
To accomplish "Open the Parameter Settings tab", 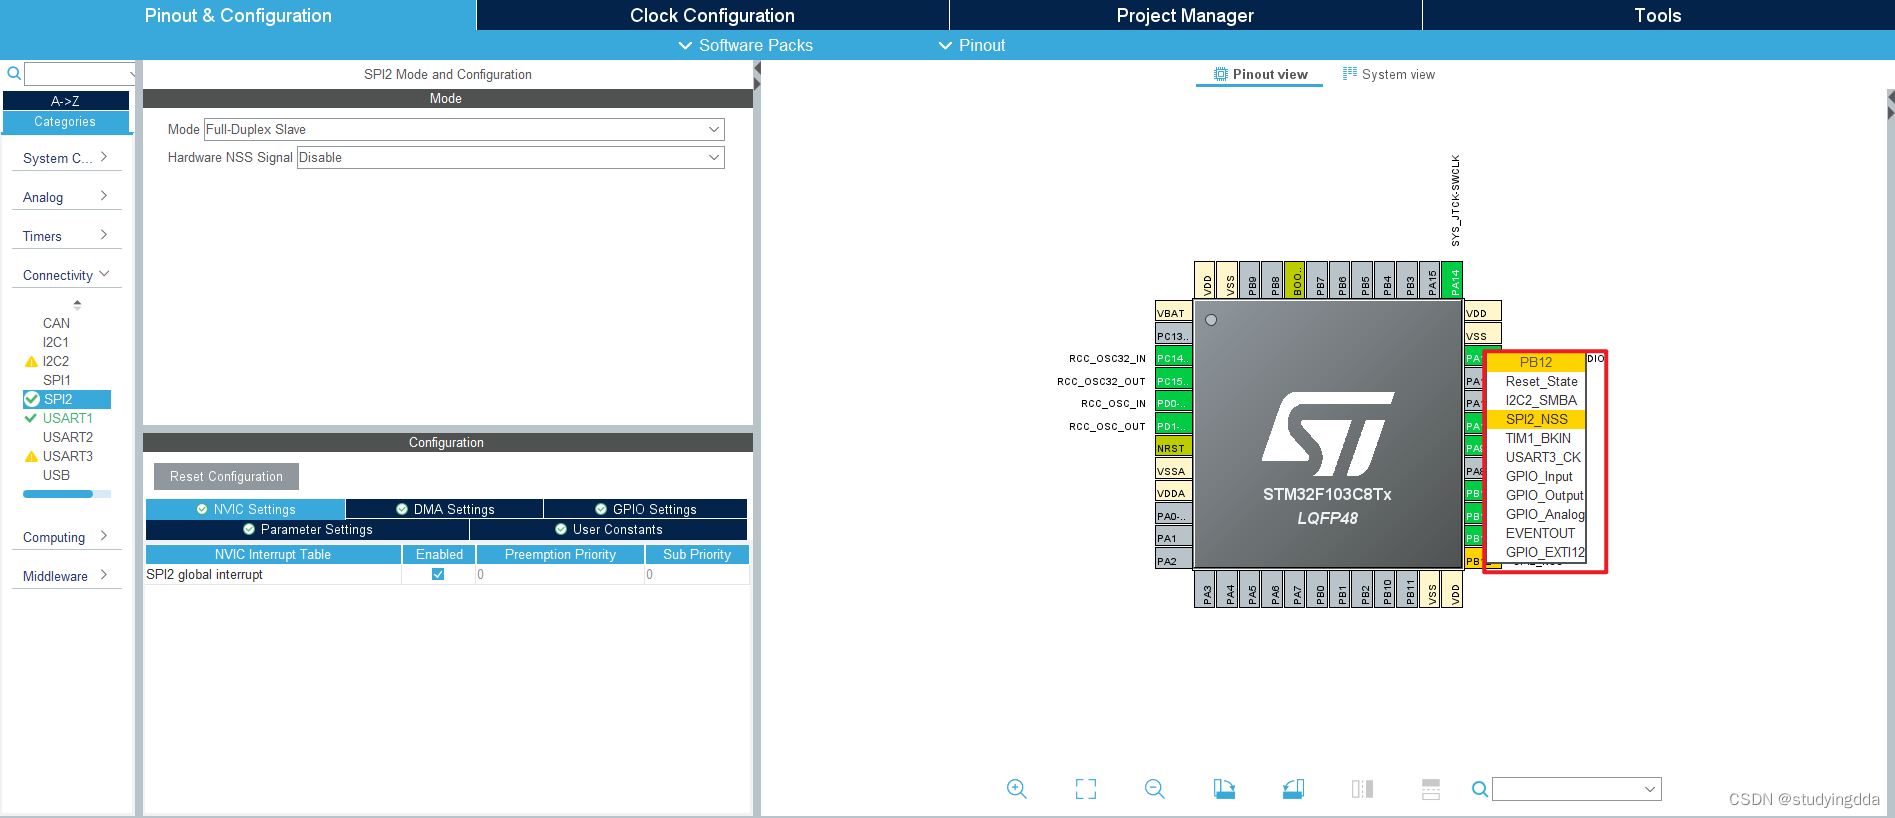I will (307, 529).
